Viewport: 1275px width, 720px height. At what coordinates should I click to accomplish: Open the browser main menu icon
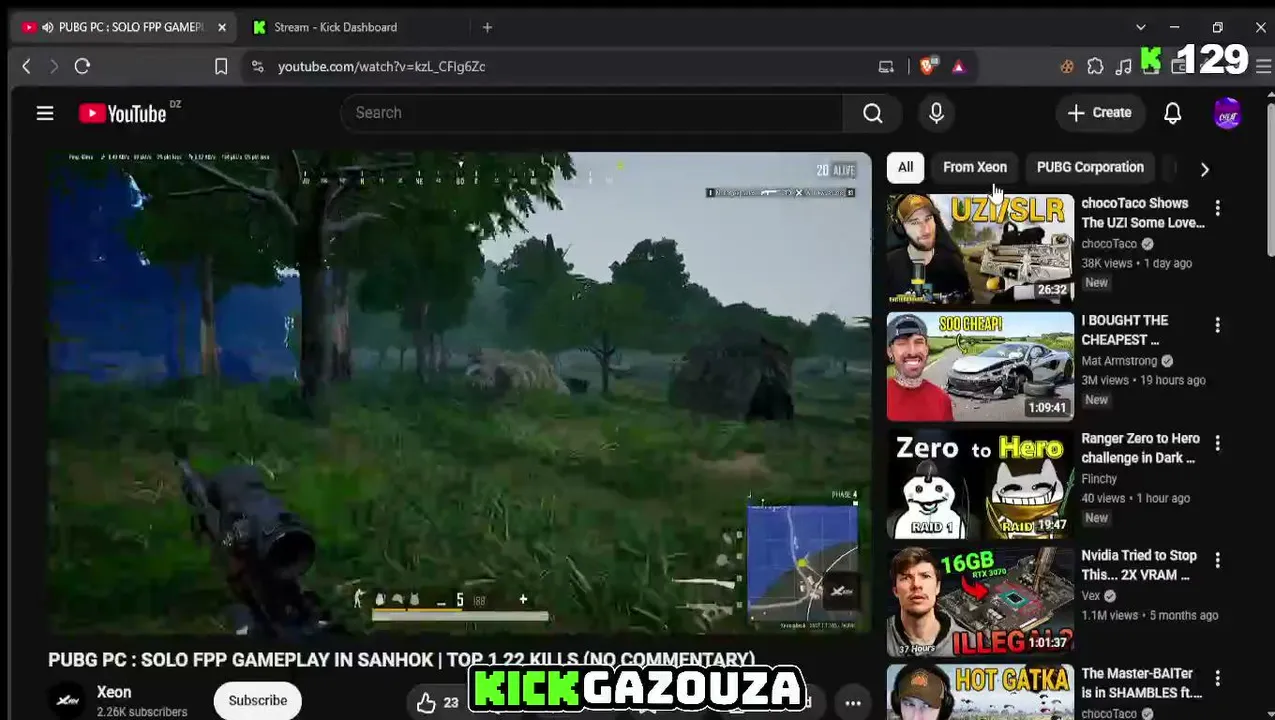[x=1264, y=66]
